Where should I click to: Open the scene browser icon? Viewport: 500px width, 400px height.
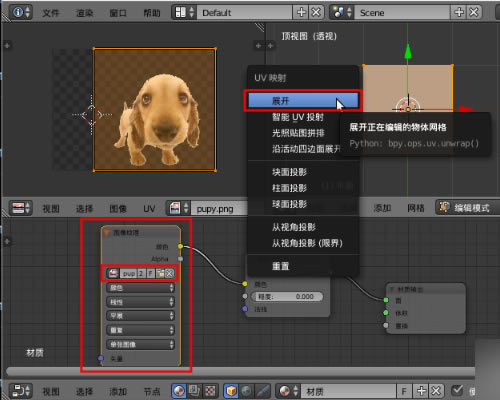pyautogui.click(x=342, y=12)
